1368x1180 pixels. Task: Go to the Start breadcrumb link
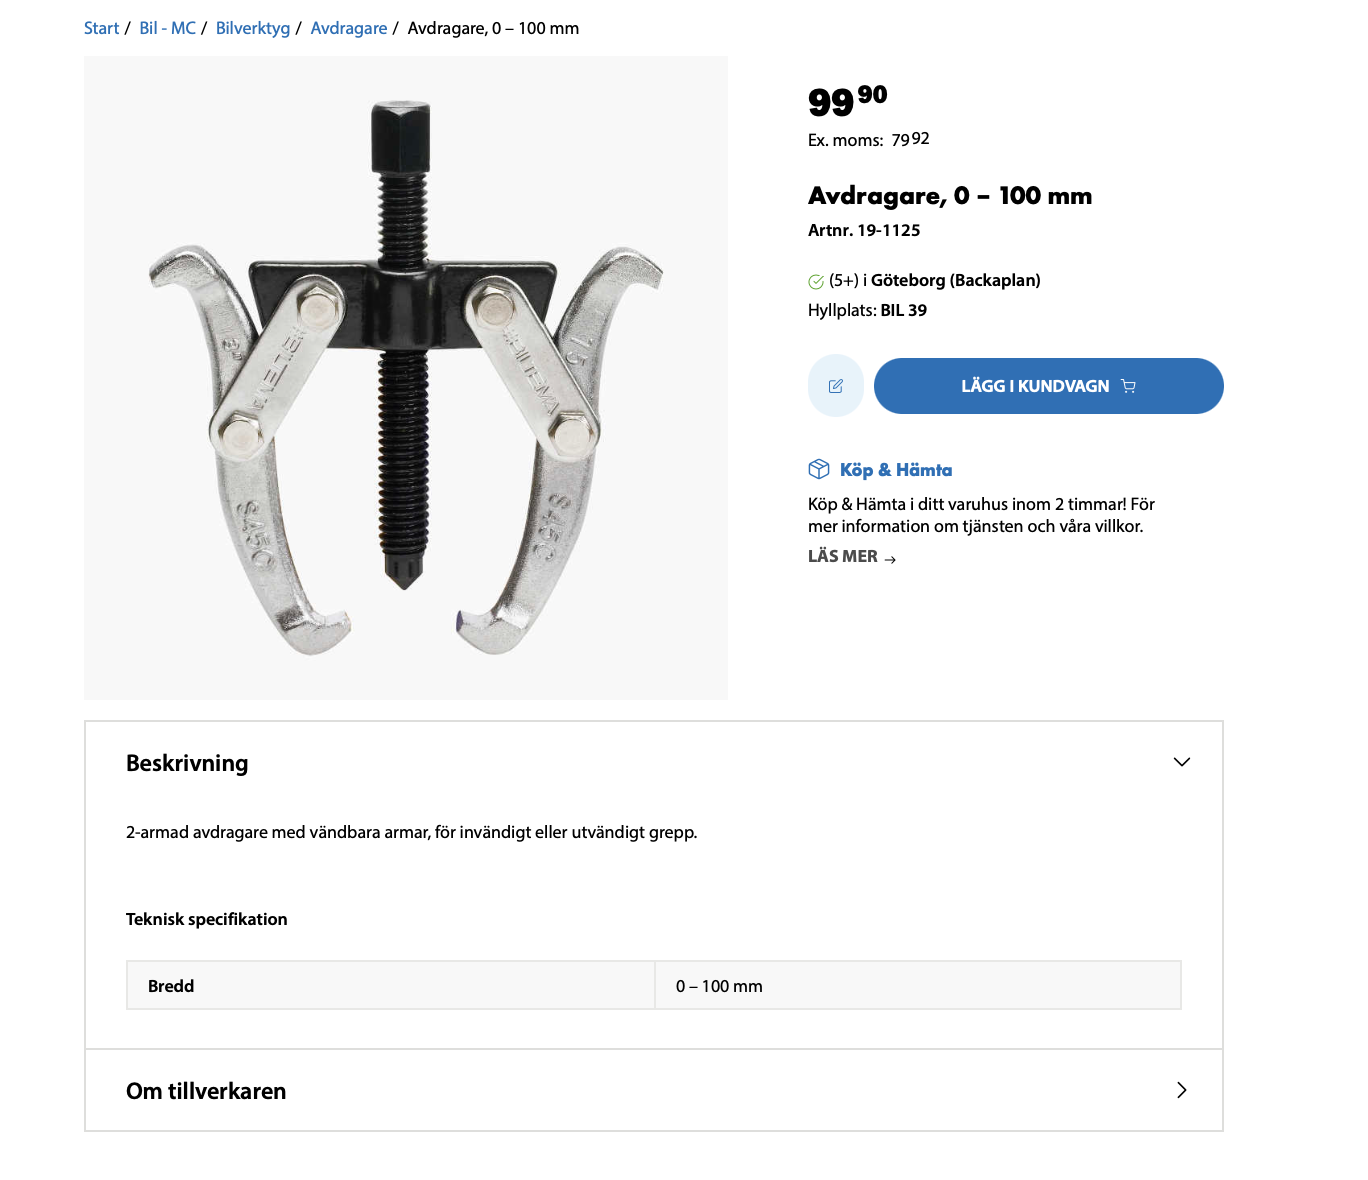point(101,28)
